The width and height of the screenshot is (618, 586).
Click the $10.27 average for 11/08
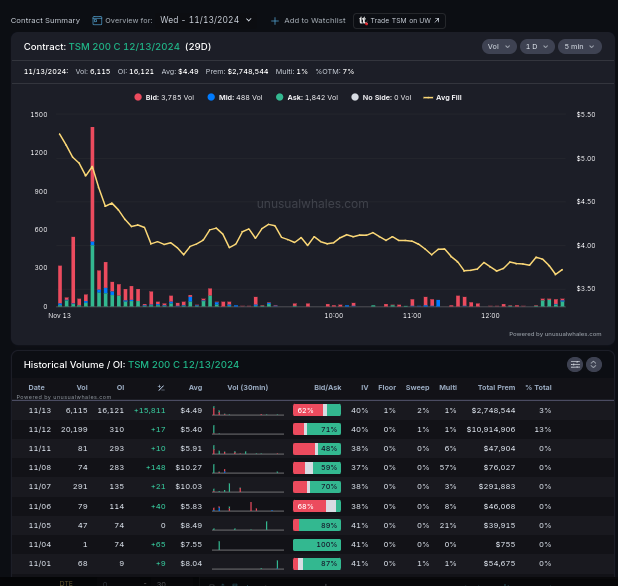point(189,467)
